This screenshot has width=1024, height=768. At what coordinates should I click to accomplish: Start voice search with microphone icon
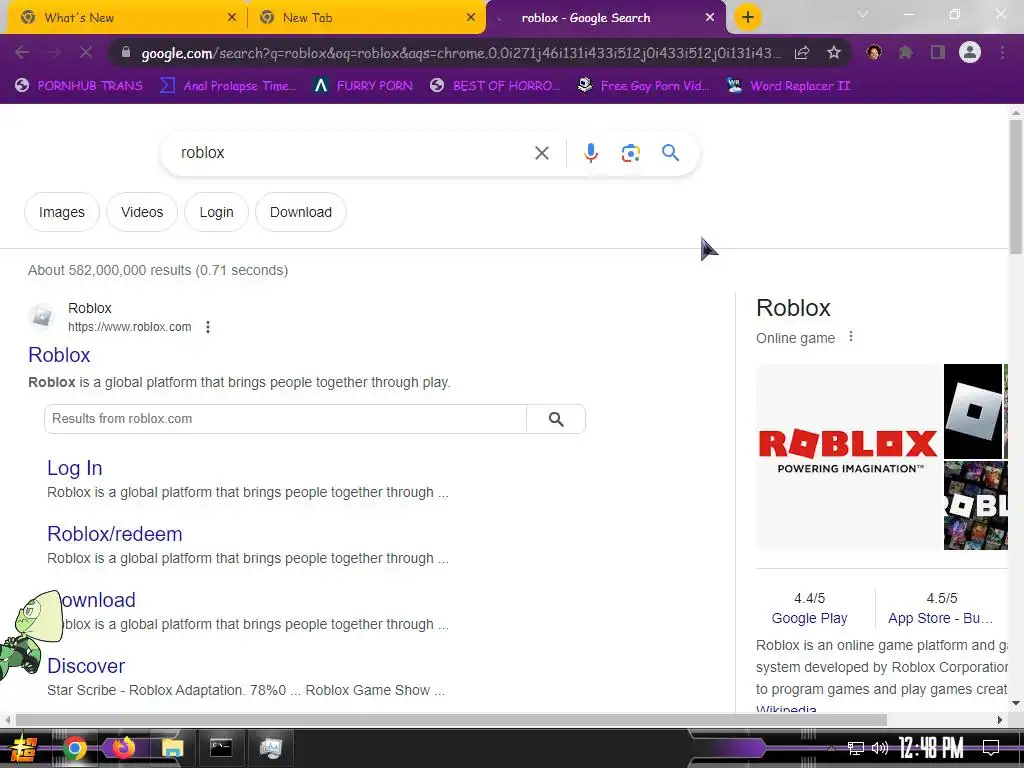[x=590, y=153]
